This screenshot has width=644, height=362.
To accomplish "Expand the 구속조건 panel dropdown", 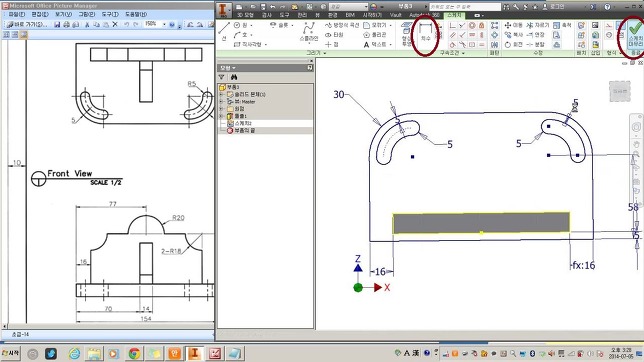I will 452,53.
